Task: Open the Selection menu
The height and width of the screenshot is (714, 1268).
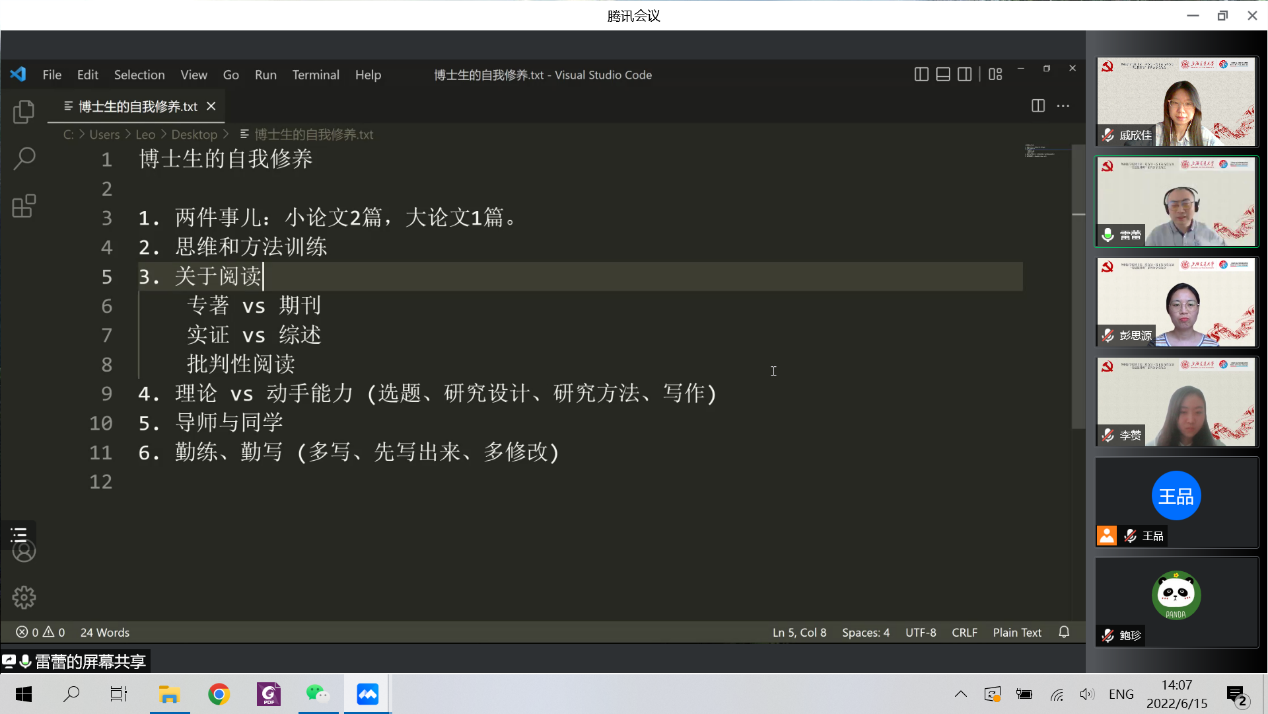Action: (x=139, y=75)
